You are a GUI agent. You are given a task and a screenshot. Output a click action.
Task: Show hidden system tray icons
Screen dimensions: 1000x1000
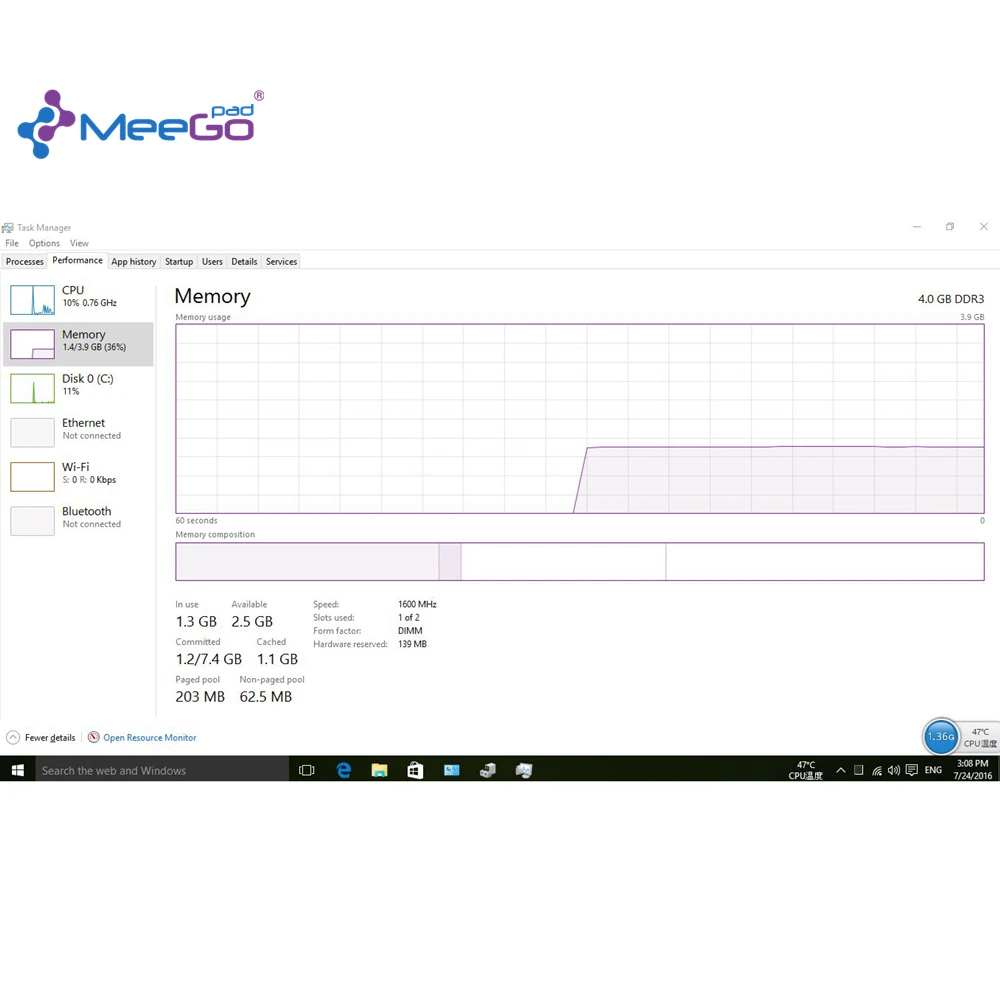tap(841, 770)
